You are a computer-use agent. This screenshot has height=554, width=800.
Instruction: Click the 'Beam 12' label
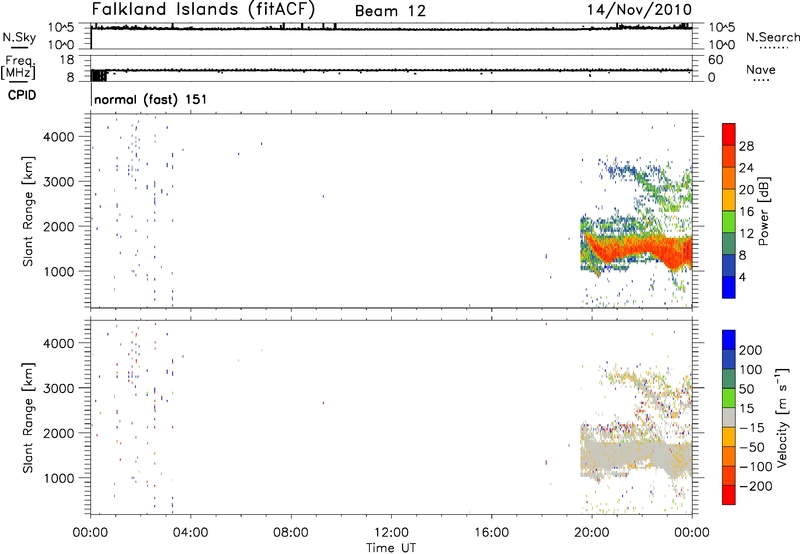pyautogui.click(x=390, y=11)
